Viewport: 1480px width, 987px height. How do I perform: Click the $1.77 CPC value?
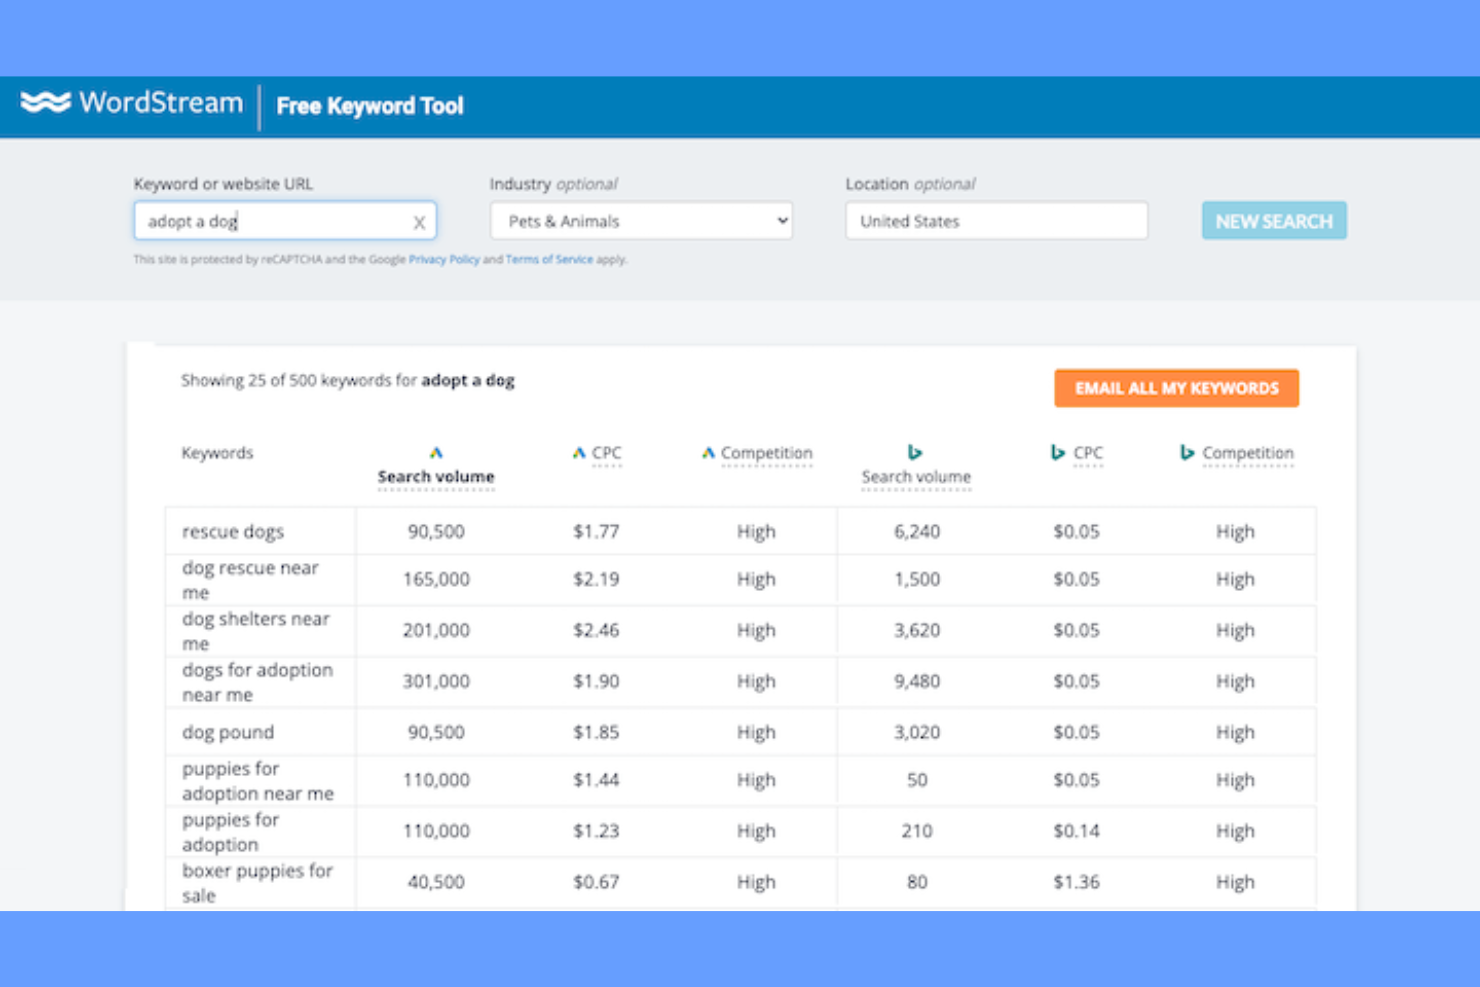pyautogui.click(x=596, y=531)
